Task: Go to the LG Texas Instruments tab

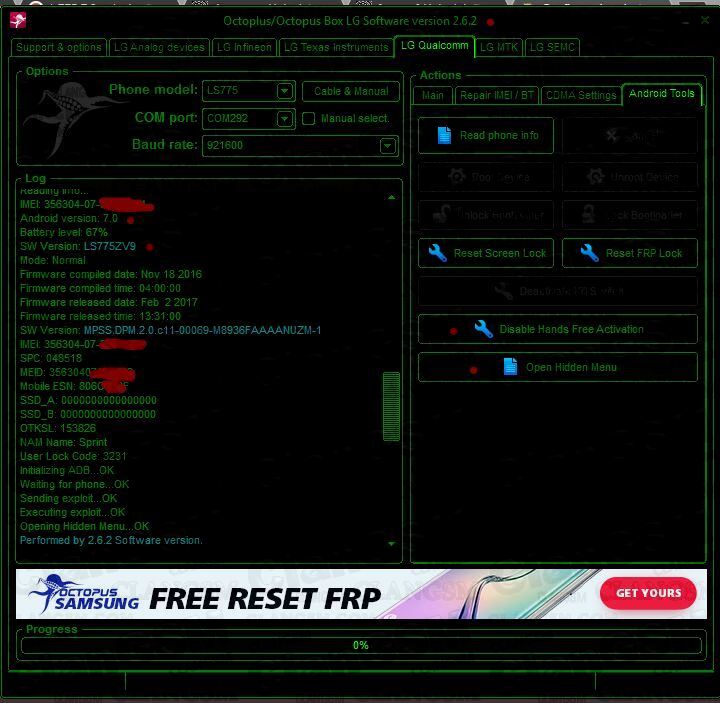Action: 336,47
